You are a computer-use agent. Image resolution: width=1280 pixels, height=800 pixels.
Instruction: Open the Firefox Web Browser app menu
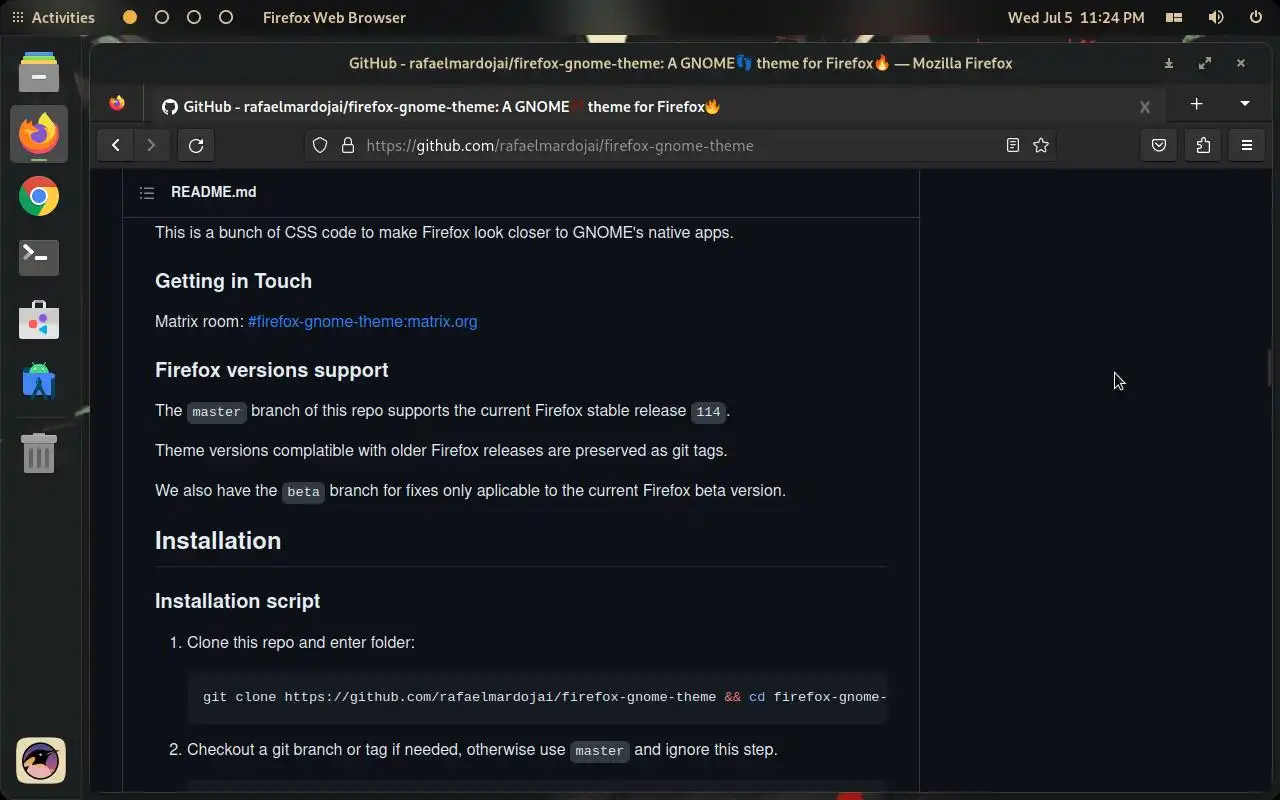click(334, 17)
